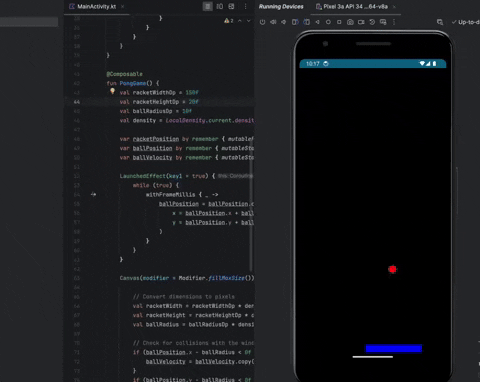Click the emulator Power button icon
Viewport: 480px width, 382px height.
pyautogui.click(x=263, y=22)
